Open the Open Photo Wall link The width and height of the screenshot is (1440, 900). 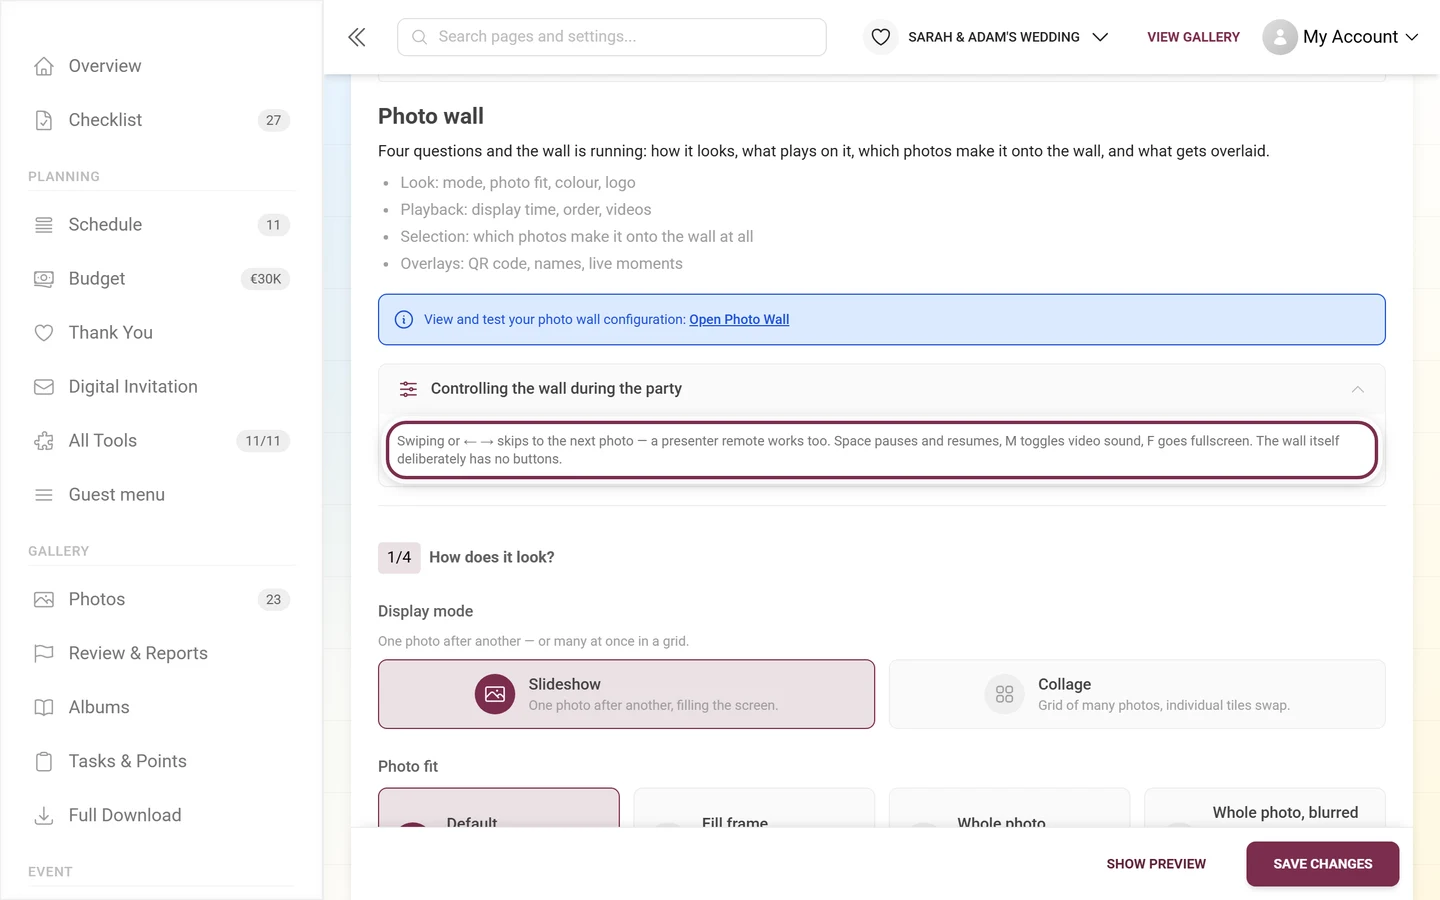(x=739, y=320)
